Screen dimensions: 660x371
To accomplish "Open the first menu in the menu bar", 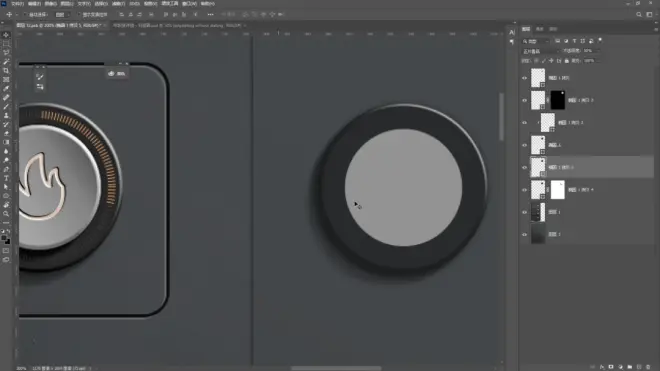I will tap(17, 4).
